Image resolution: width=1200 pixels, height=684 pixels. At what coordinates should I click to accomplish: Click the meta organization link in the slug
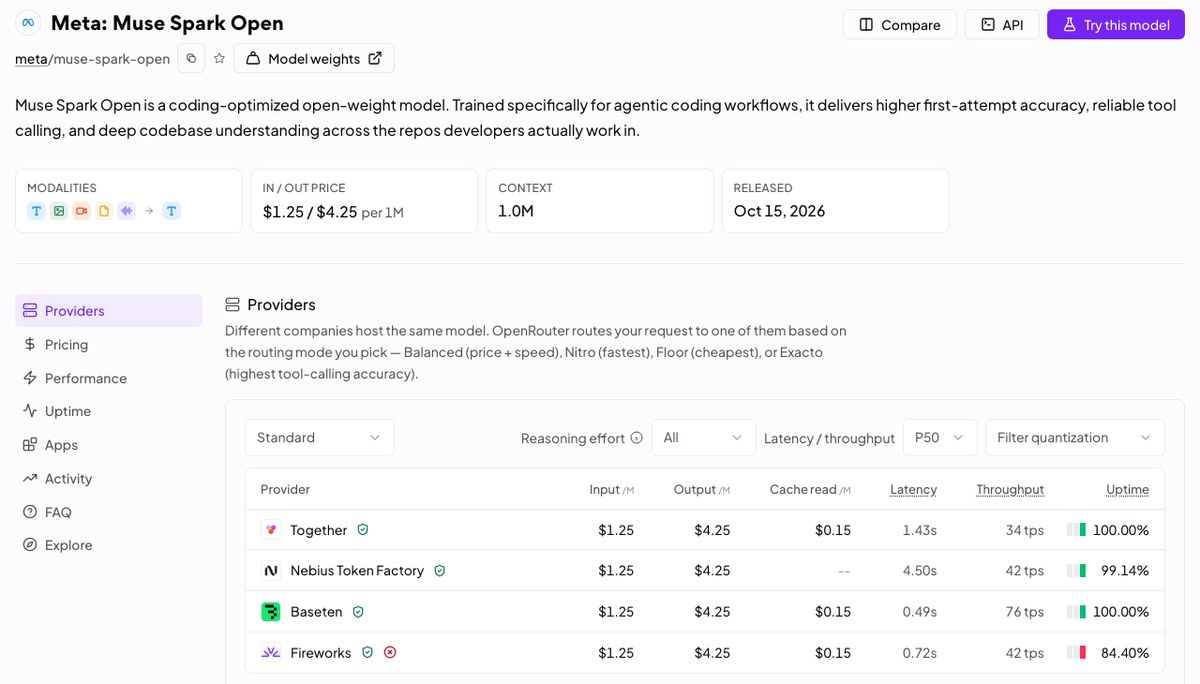click(31, 58)
